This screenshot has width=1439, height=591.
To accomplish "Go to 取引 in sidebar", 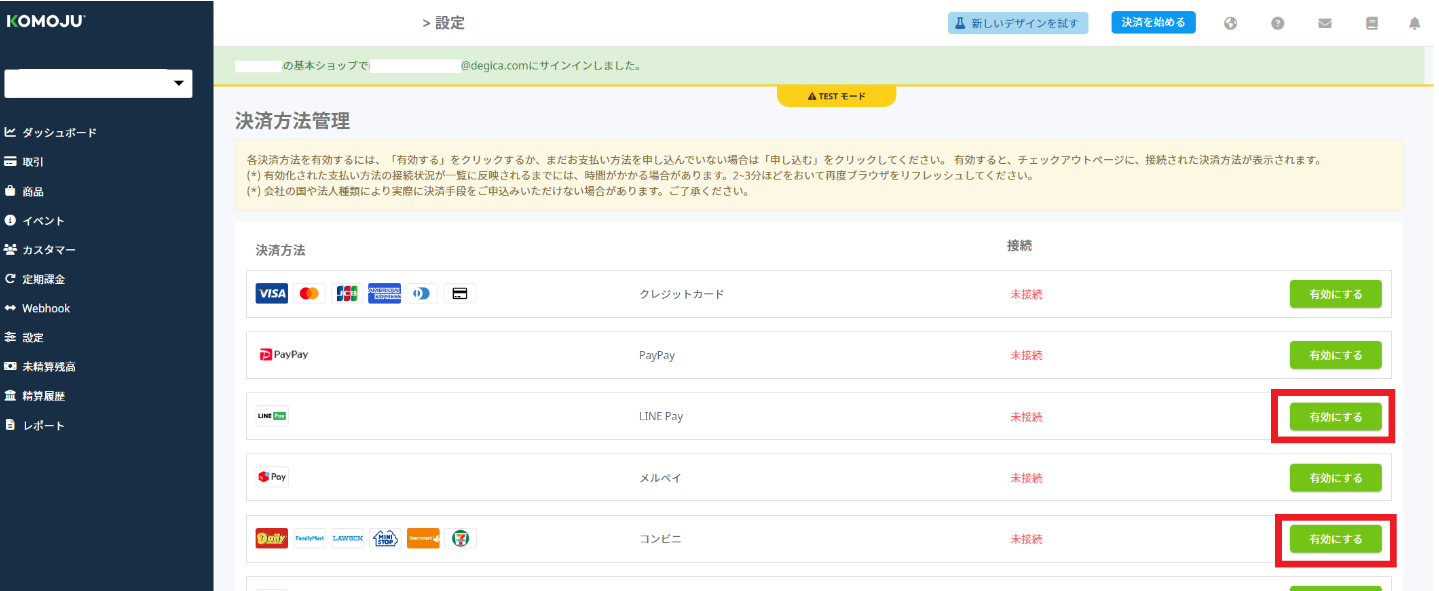I will tap(33, 162).
